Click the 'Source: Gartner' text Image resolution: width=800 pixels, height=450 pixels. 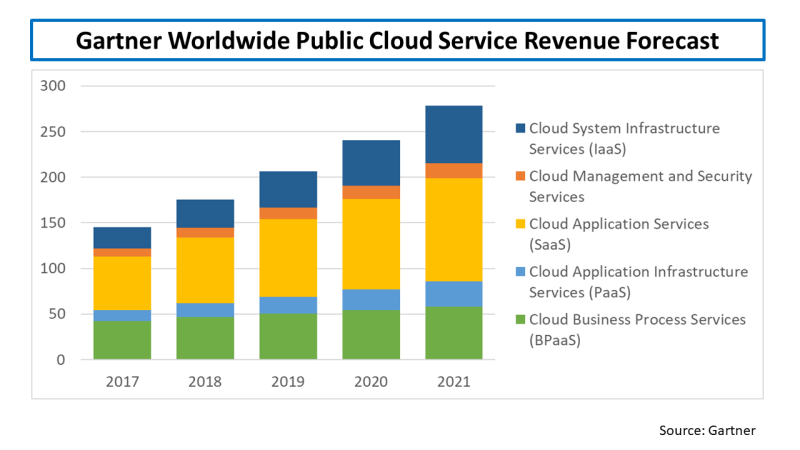707,430
